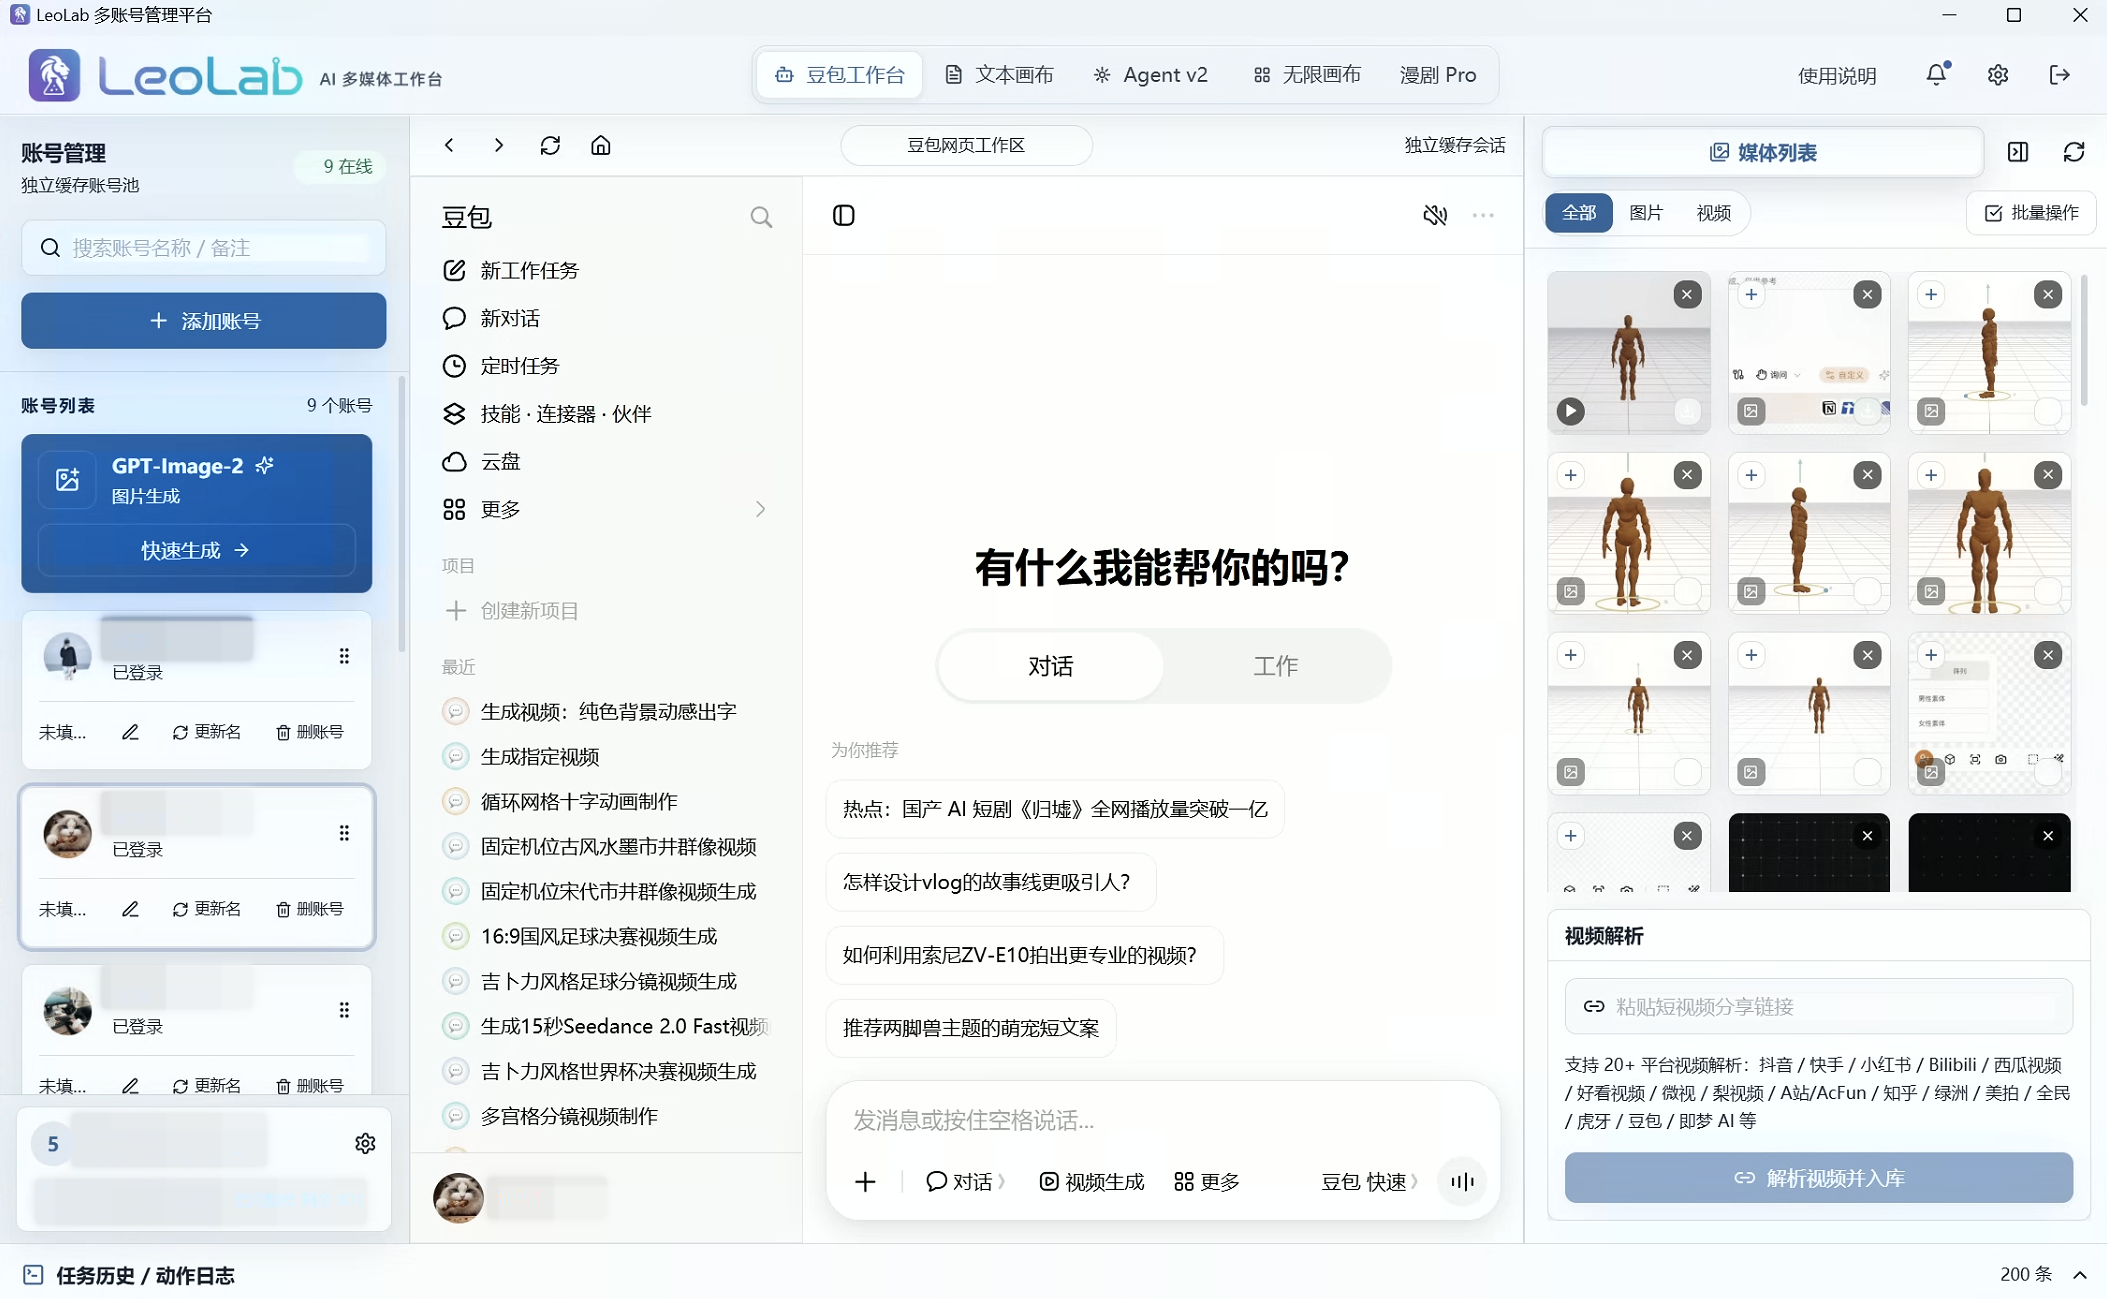2107x1299 pixels.
Task: Go forward with the right arrow
Action: coord(499,145)
